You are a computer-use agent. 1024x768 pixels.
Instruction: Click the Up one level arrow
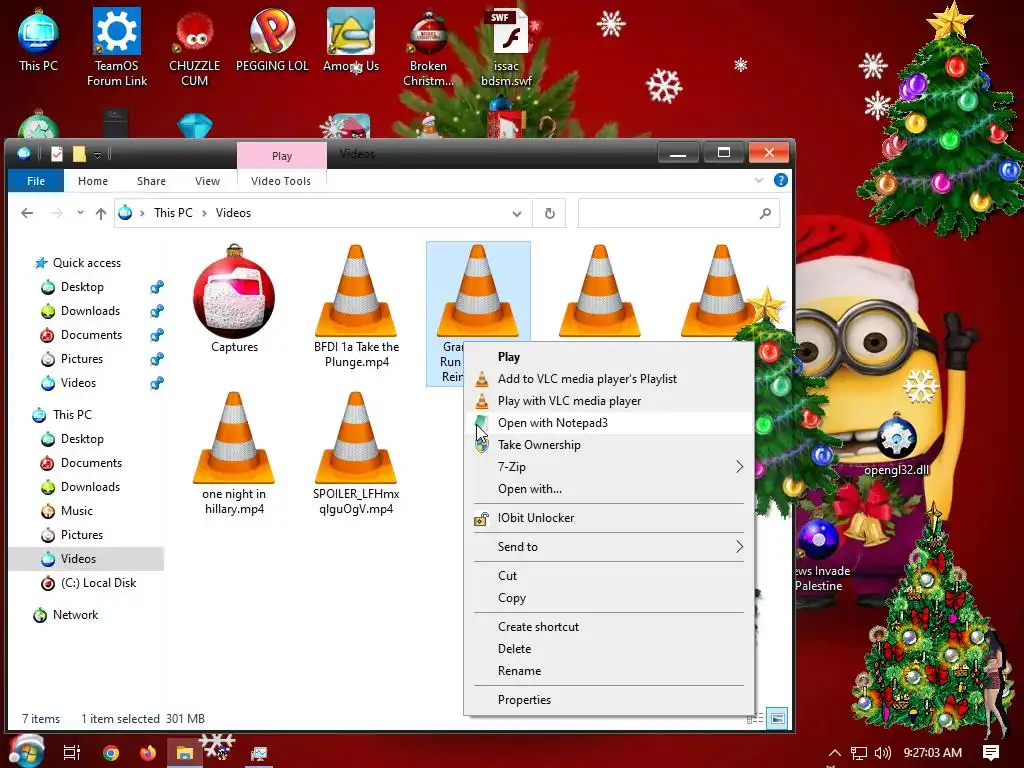(x=101, y=213)
